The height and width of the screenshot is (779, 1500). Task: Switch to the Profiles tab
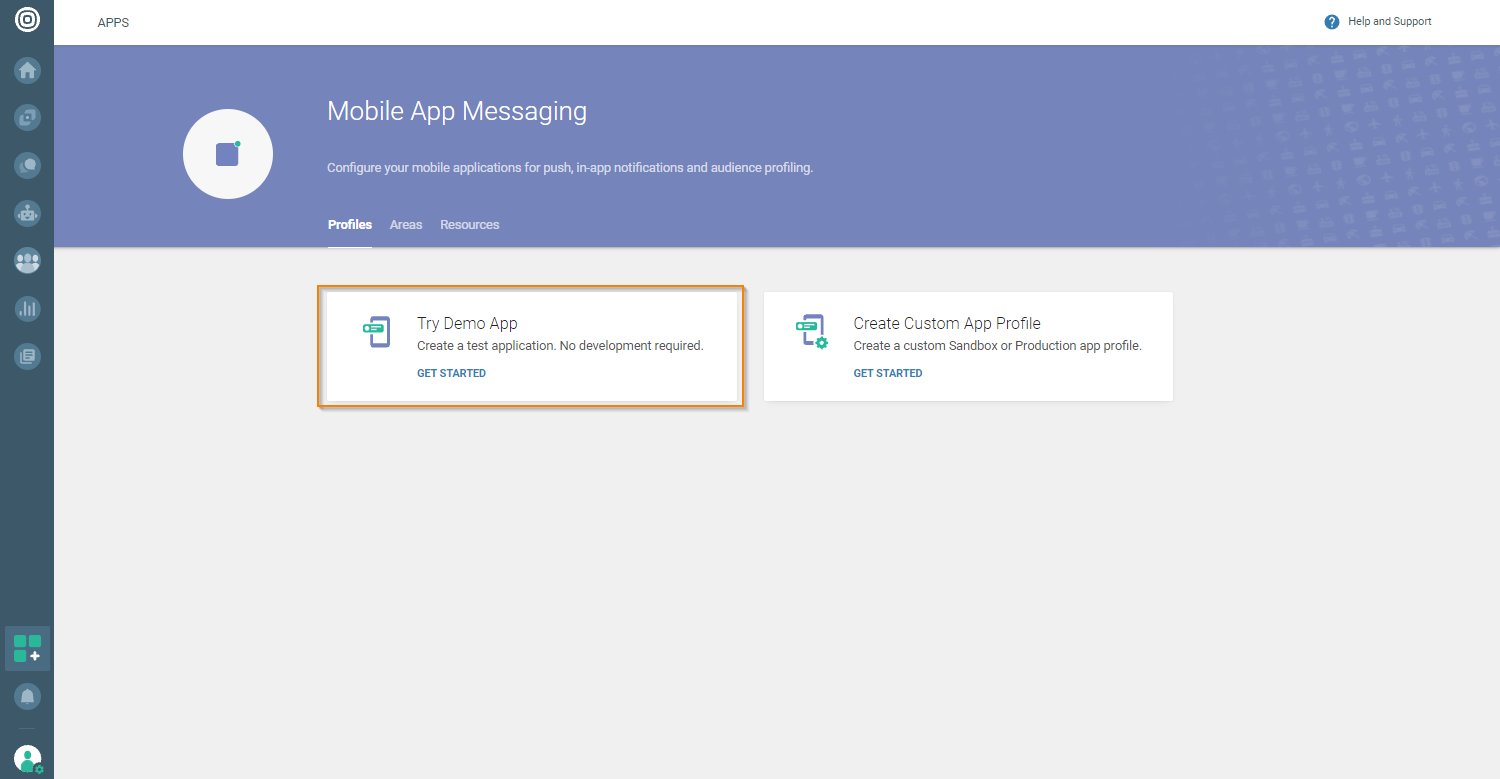[x=349, y=225]
